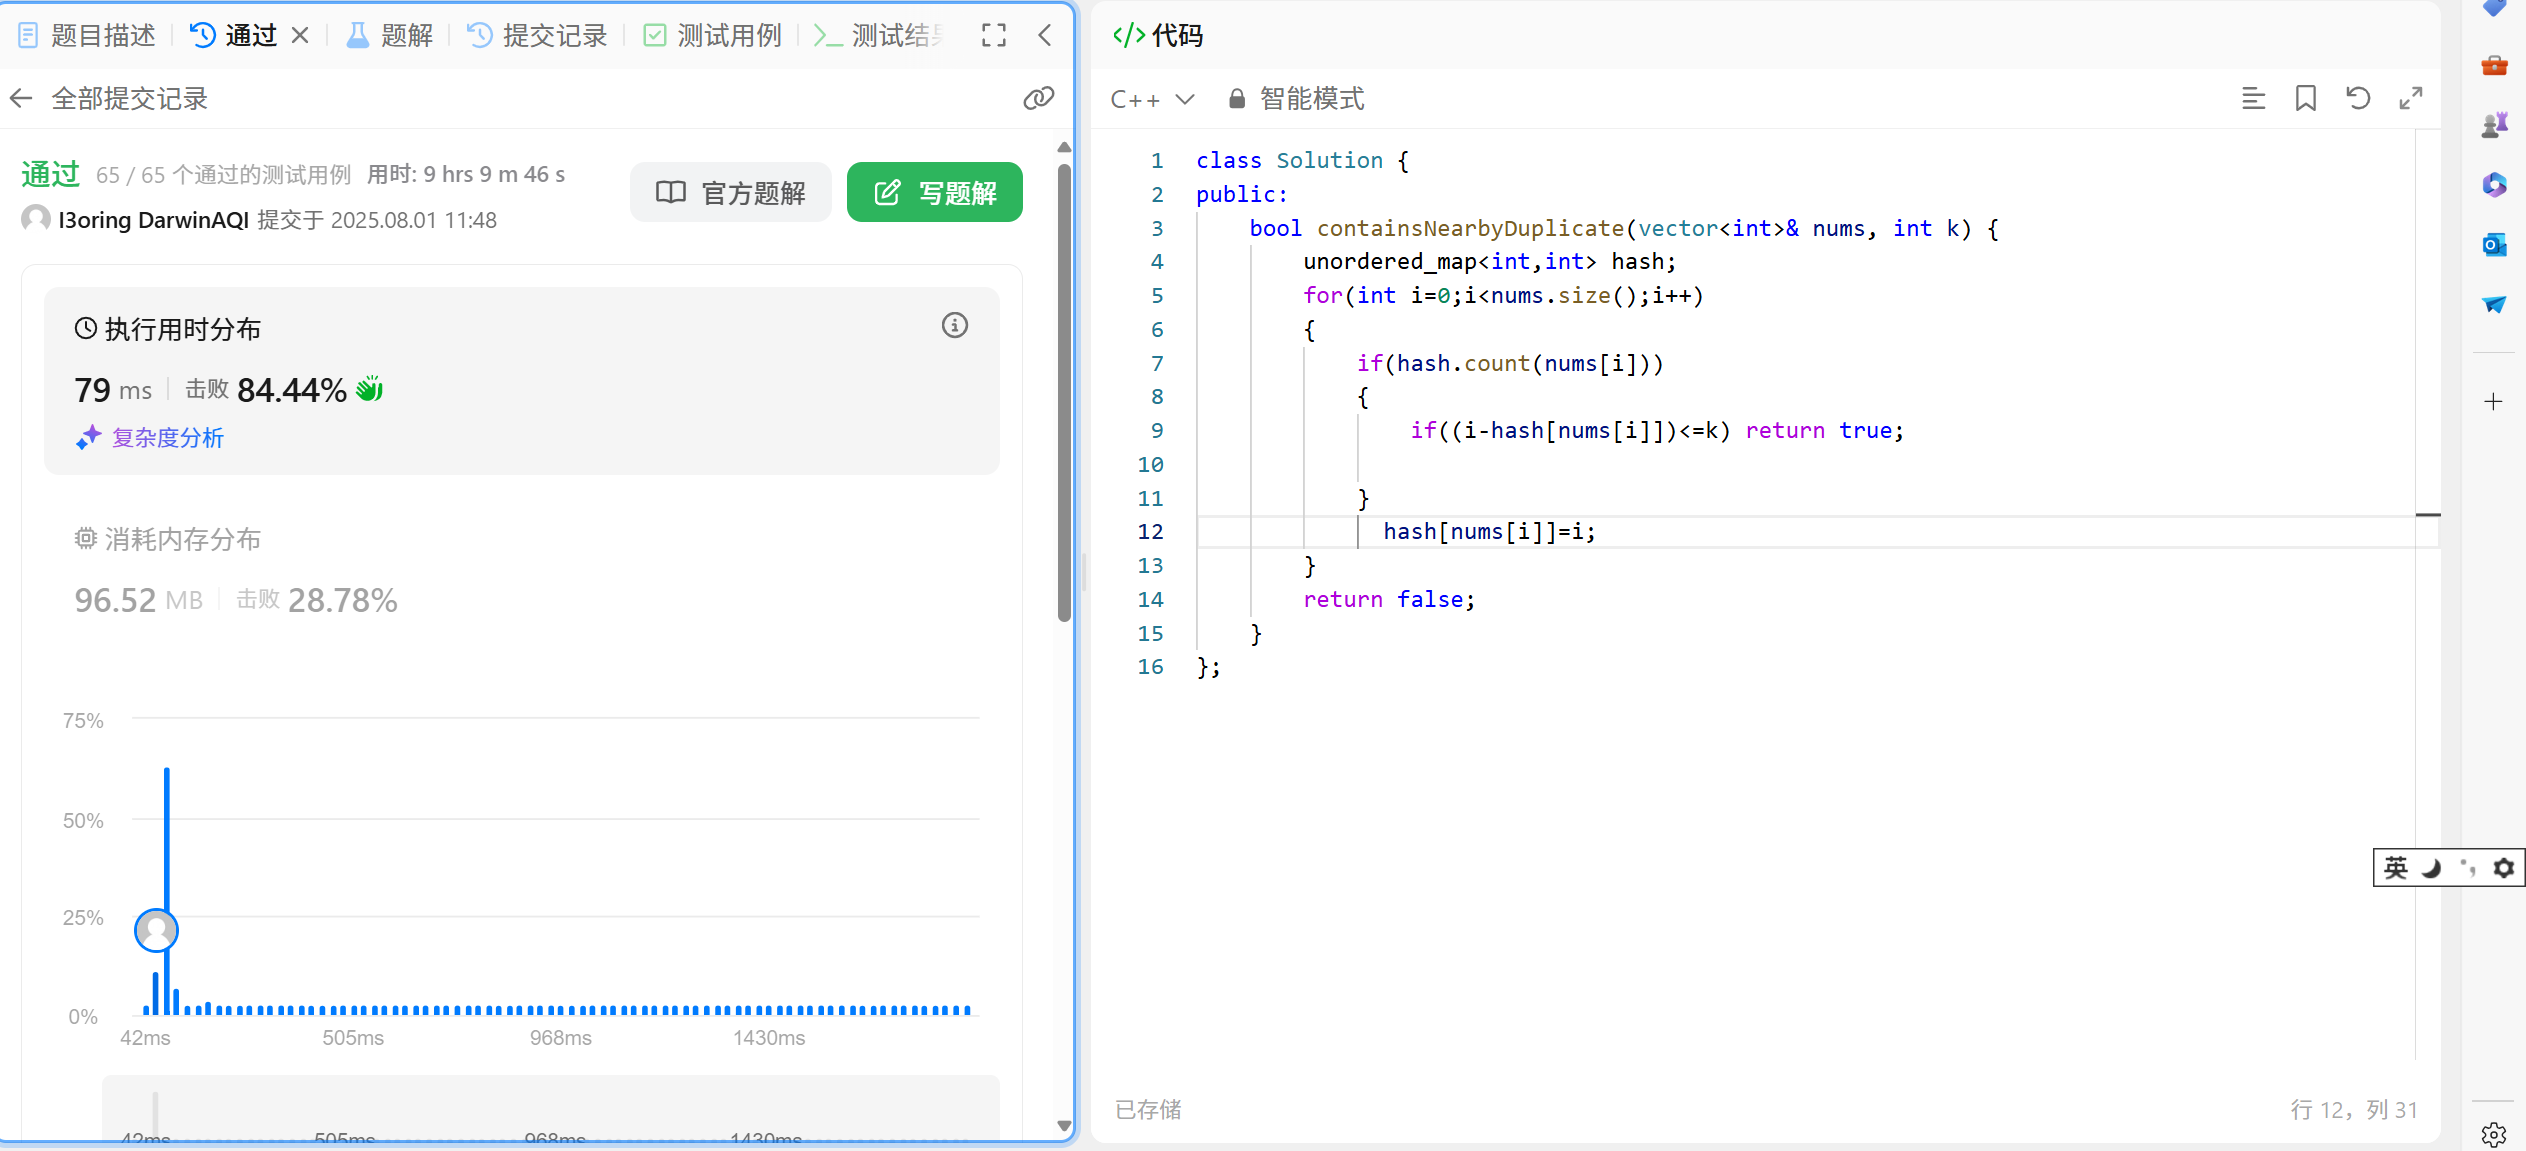This screenshot has width=2526, height=1151.
Task: Click the editor minimap scroll marker
Action: tap(2428, 515)
